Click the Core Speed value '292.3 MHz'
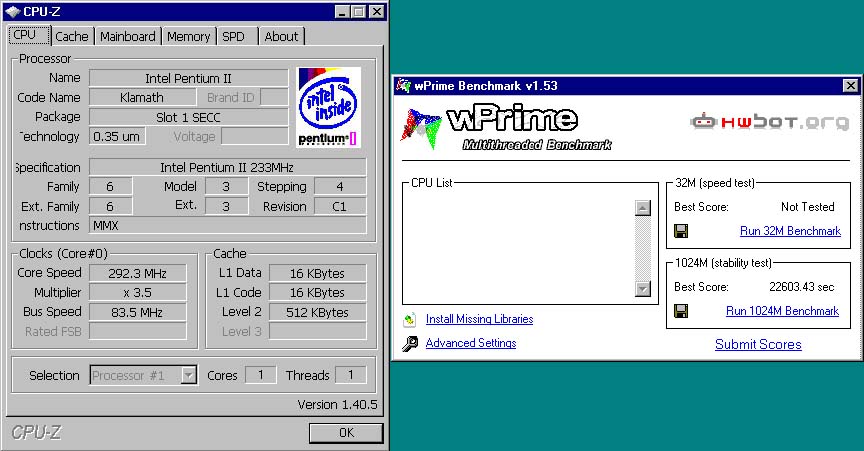864x451 pixels. tap(138, 273)
